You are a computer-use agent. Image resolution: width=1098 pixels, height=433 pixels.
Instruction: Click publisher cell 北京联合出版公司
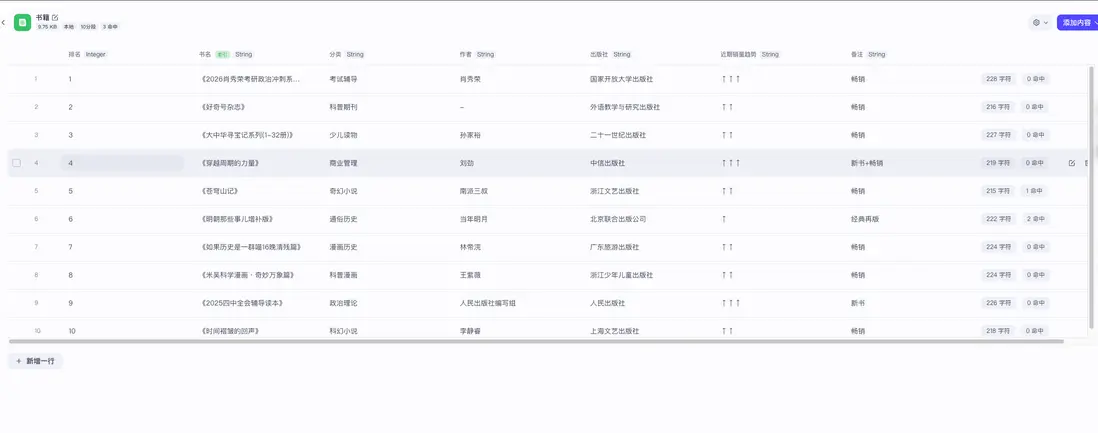pos(618,219)
